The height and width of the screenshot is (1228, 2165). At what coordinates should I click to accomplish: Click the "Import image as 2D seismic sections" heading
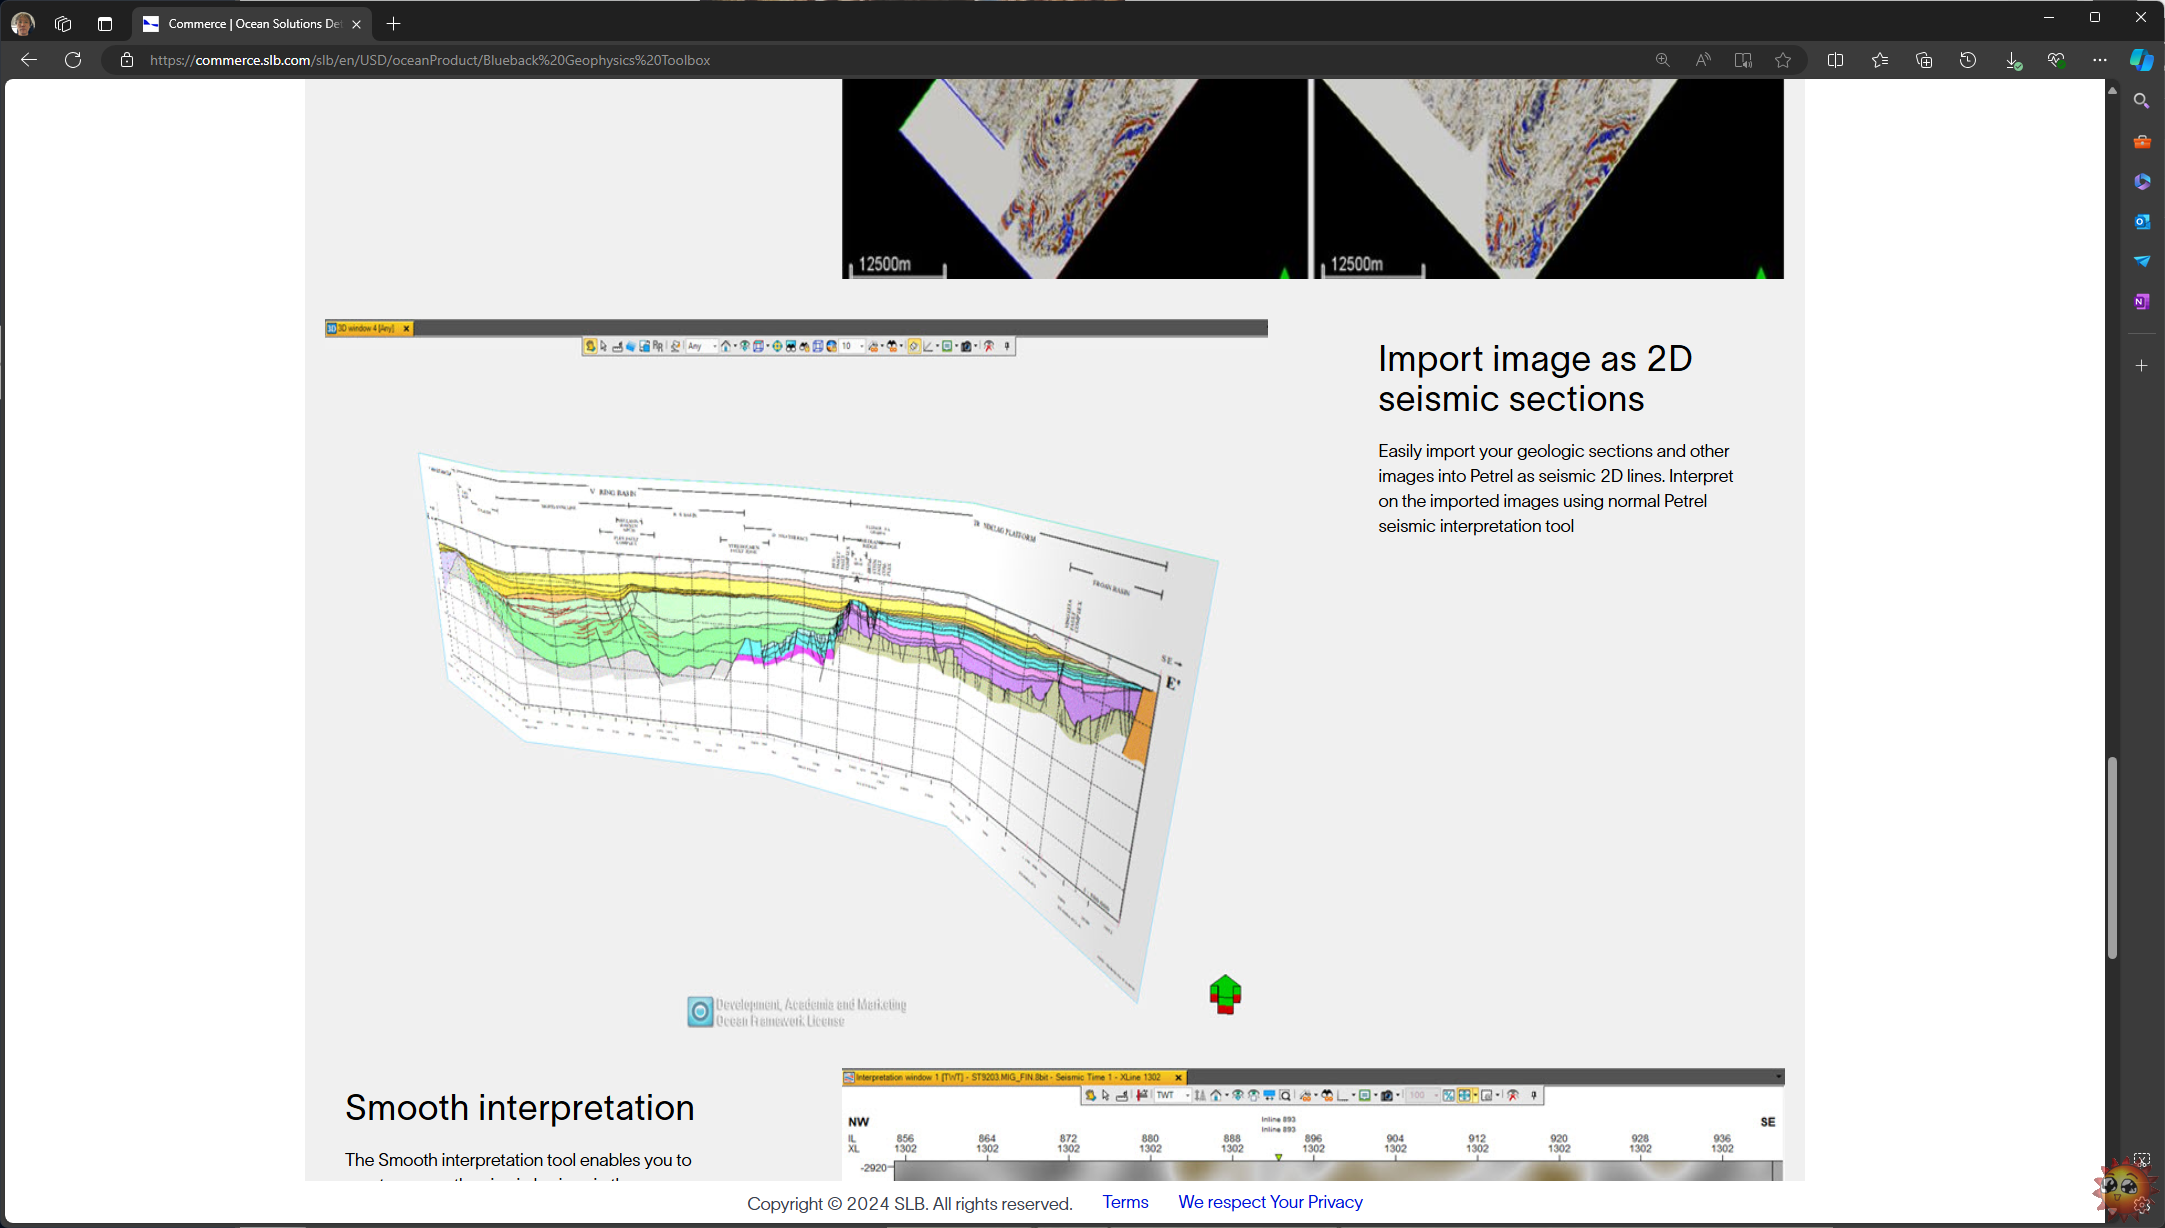tap(1535, 378)
